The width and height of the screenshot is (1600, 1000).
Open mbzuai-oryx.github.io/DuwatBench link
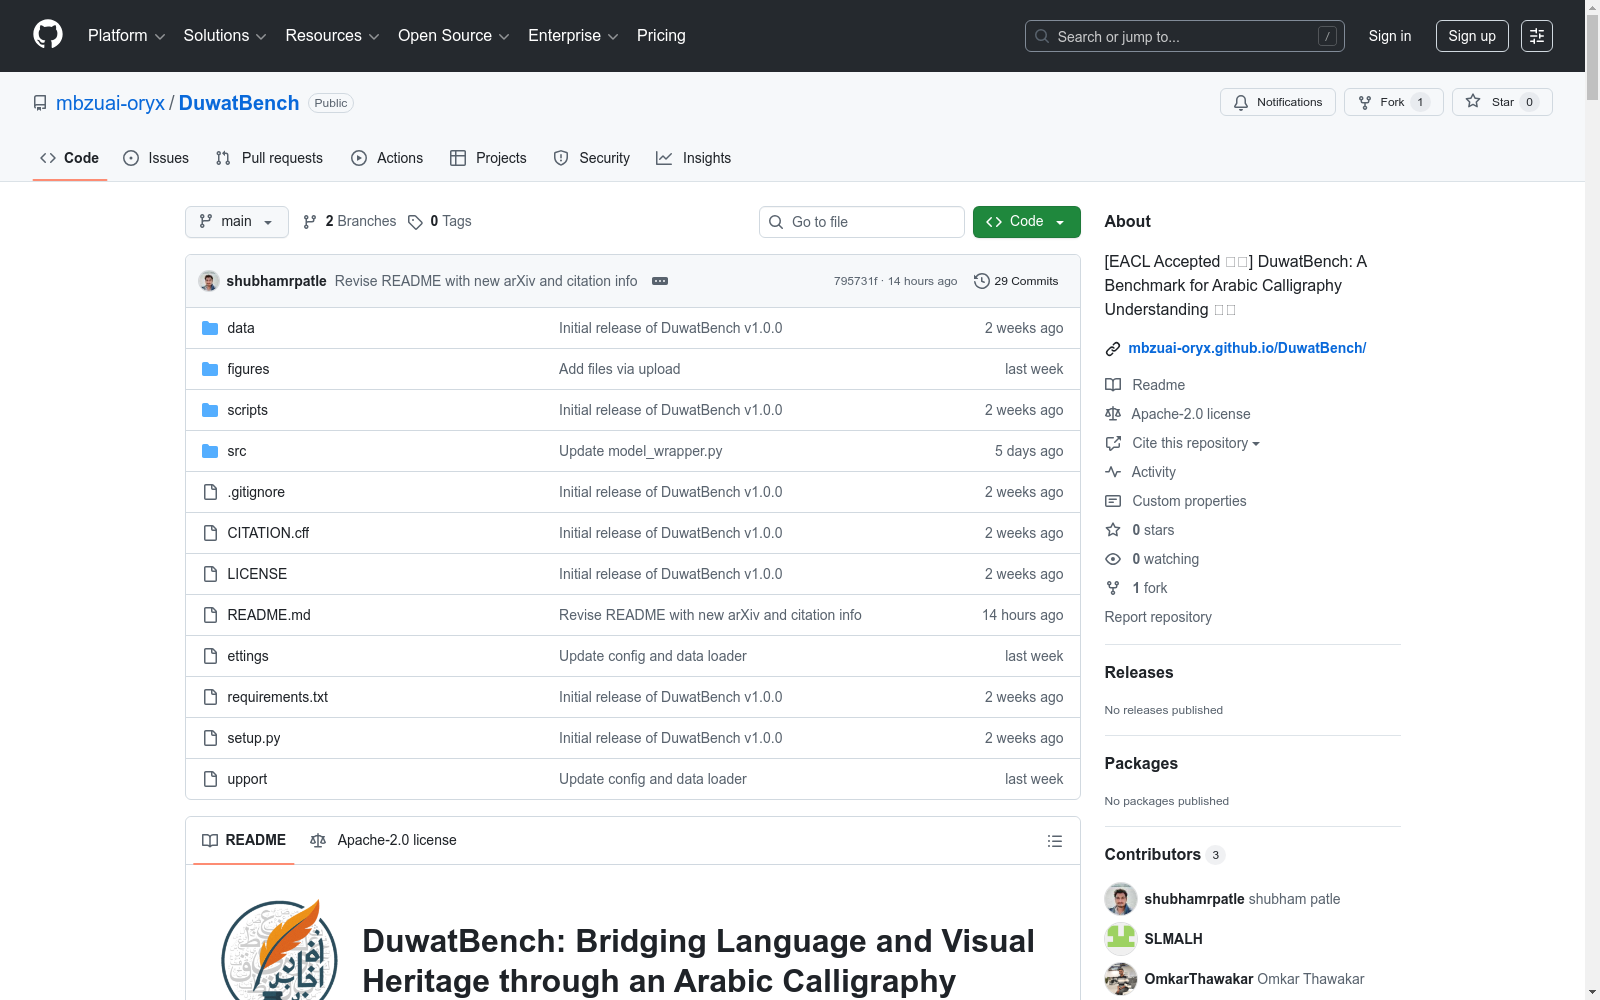(x=1247, y=348)
